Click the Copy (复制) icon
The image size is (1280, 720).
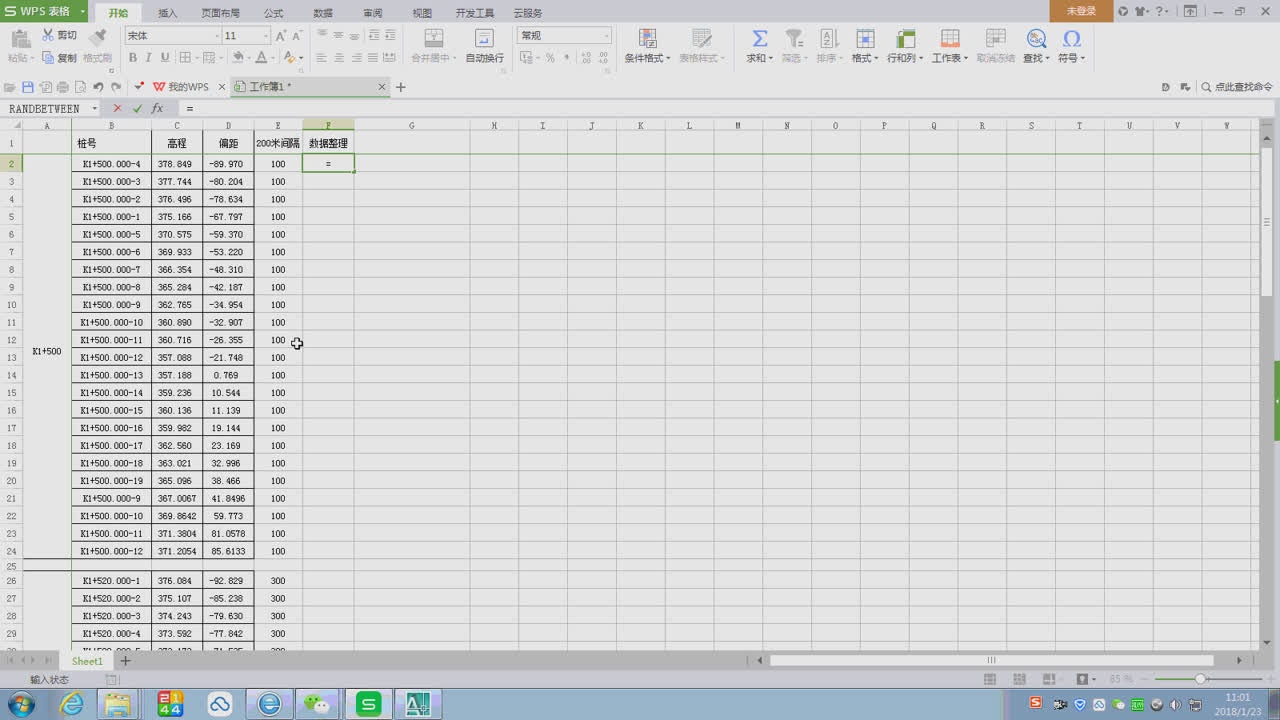point(48,58)
